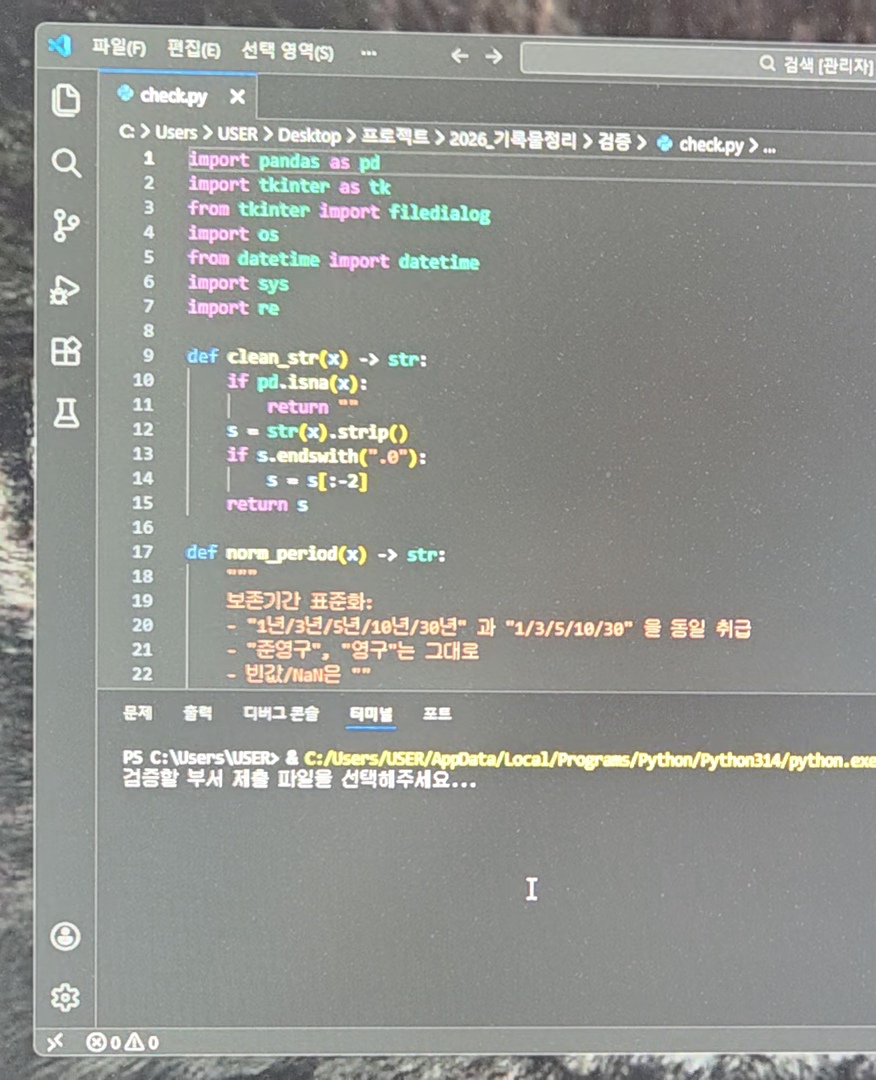
Task: Open errors and warnings count in status bar
Action: 123,1042
